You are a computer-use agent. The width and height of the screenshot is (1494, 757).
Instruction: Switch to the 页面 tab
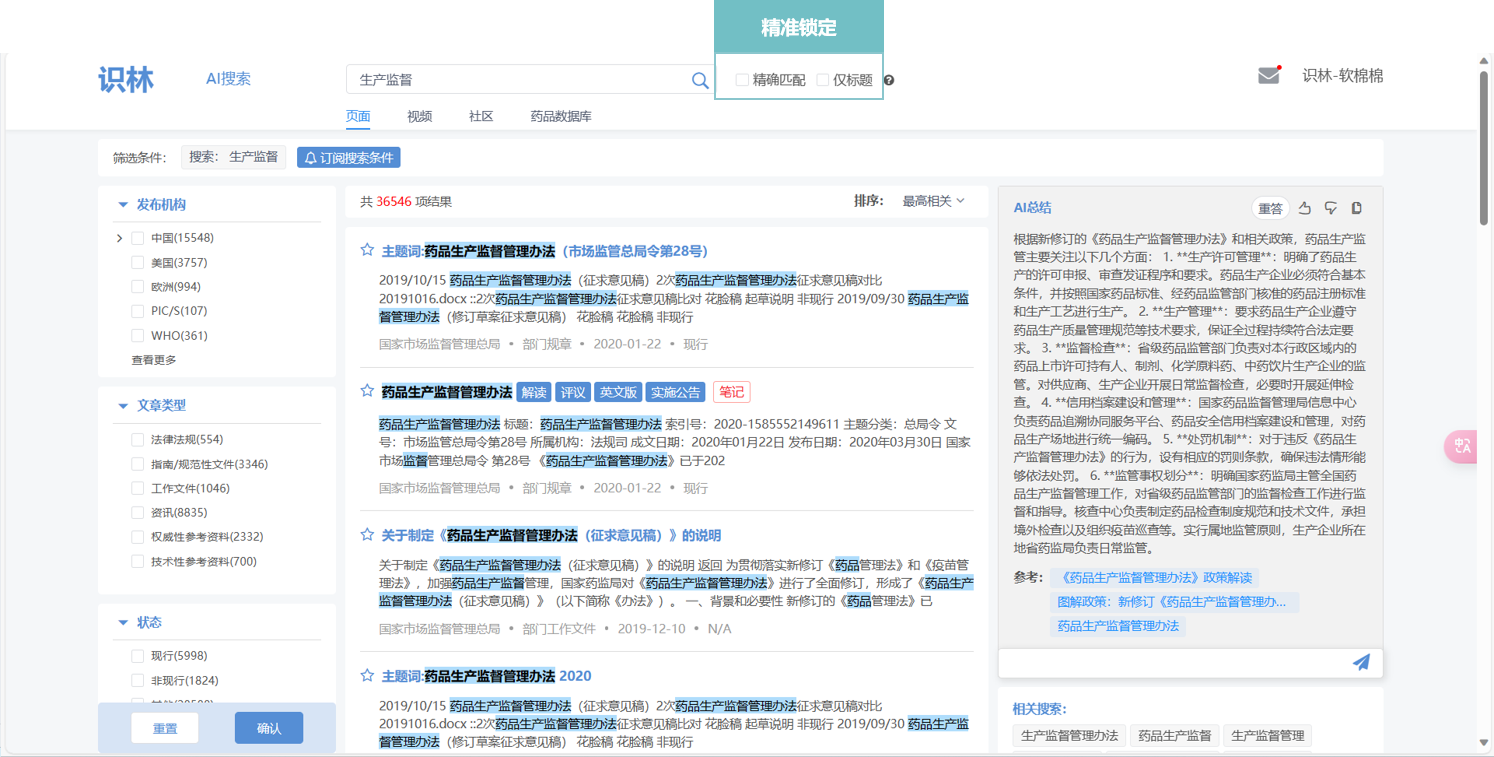(x=358, y=116)
